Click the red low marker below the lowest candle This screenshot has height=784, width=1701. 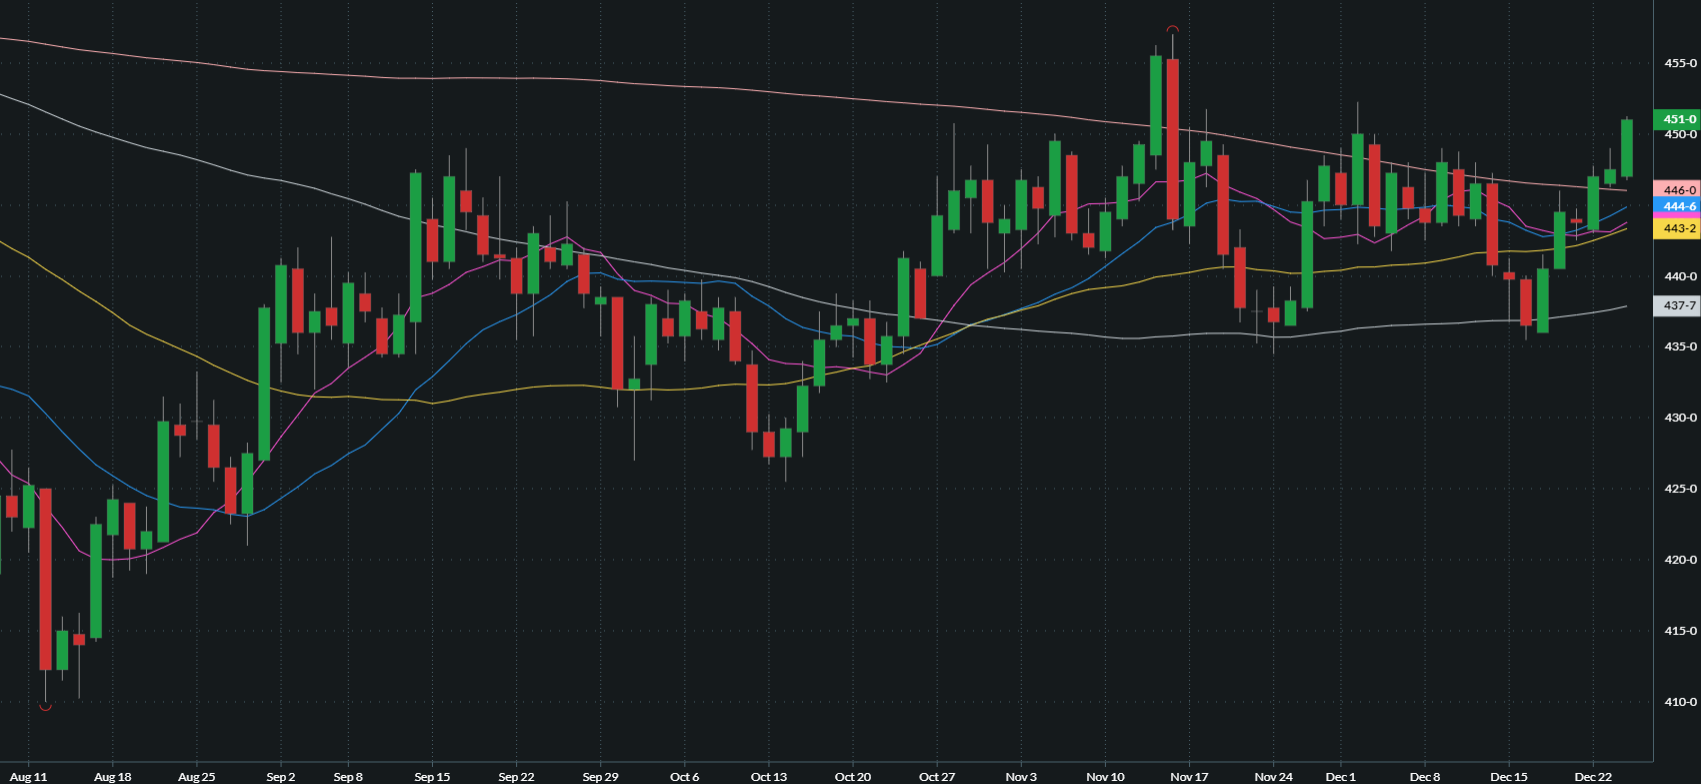coord(45,708)
